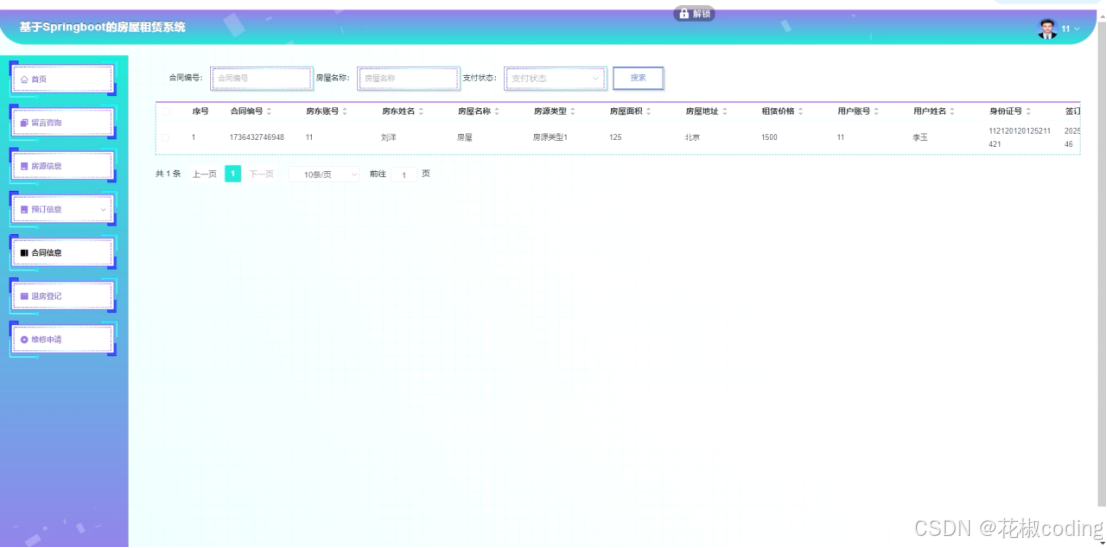The width and height of the screenshot is (1107, 548).
Task: Click the landlord name cell 刘洋
Action: (388, 138)
